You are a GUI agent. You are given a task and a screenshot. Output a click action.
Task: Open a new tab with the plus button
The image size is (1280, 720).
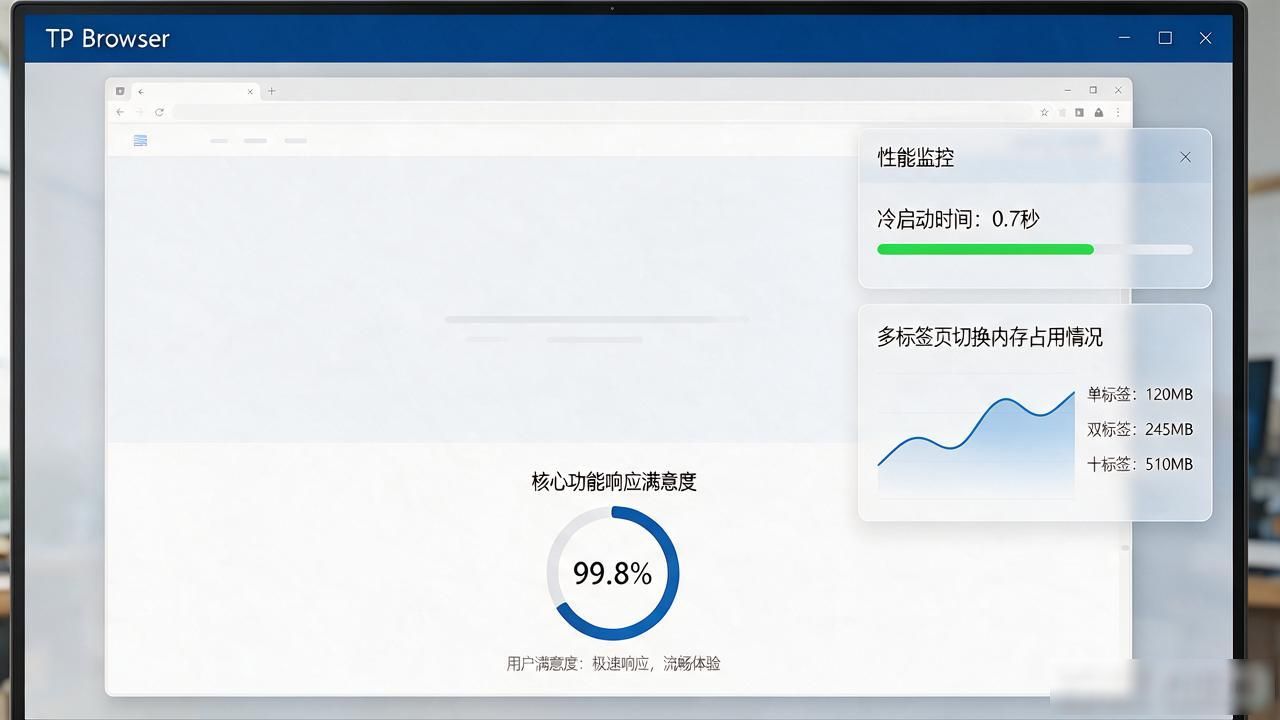pos(271,91)
